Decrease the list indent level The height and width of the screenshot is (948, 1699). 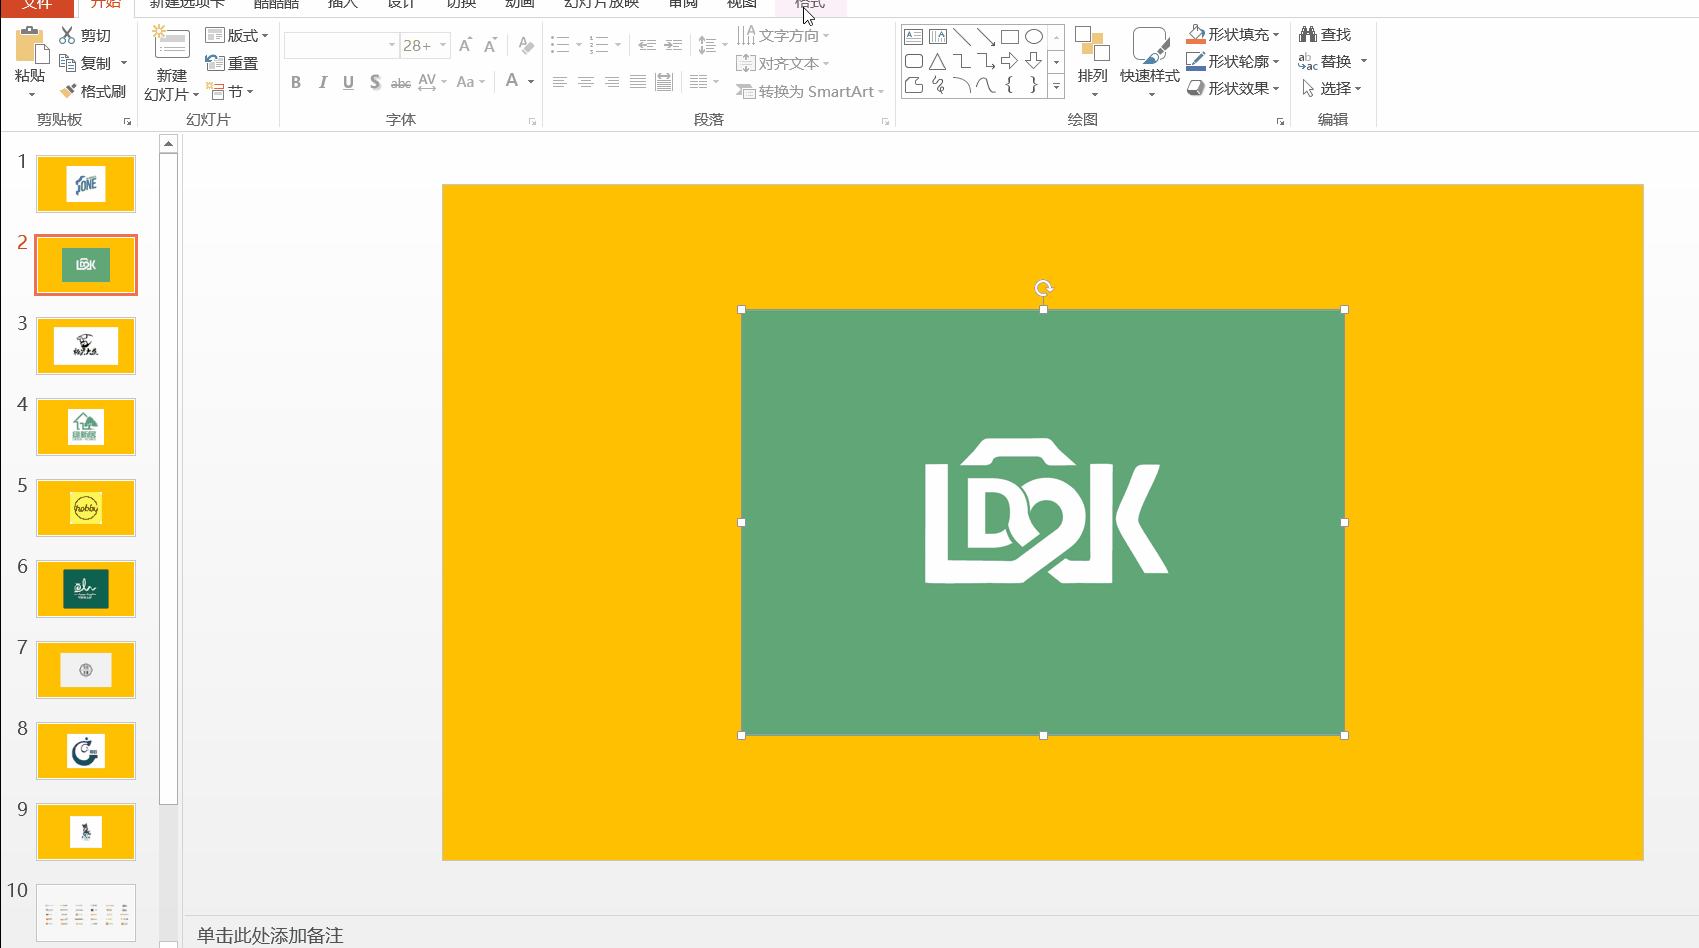click(x=647, y=46)
